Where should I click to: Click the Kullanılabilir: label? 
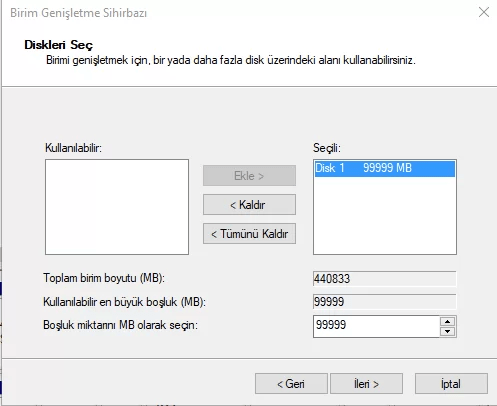[73, 148]
